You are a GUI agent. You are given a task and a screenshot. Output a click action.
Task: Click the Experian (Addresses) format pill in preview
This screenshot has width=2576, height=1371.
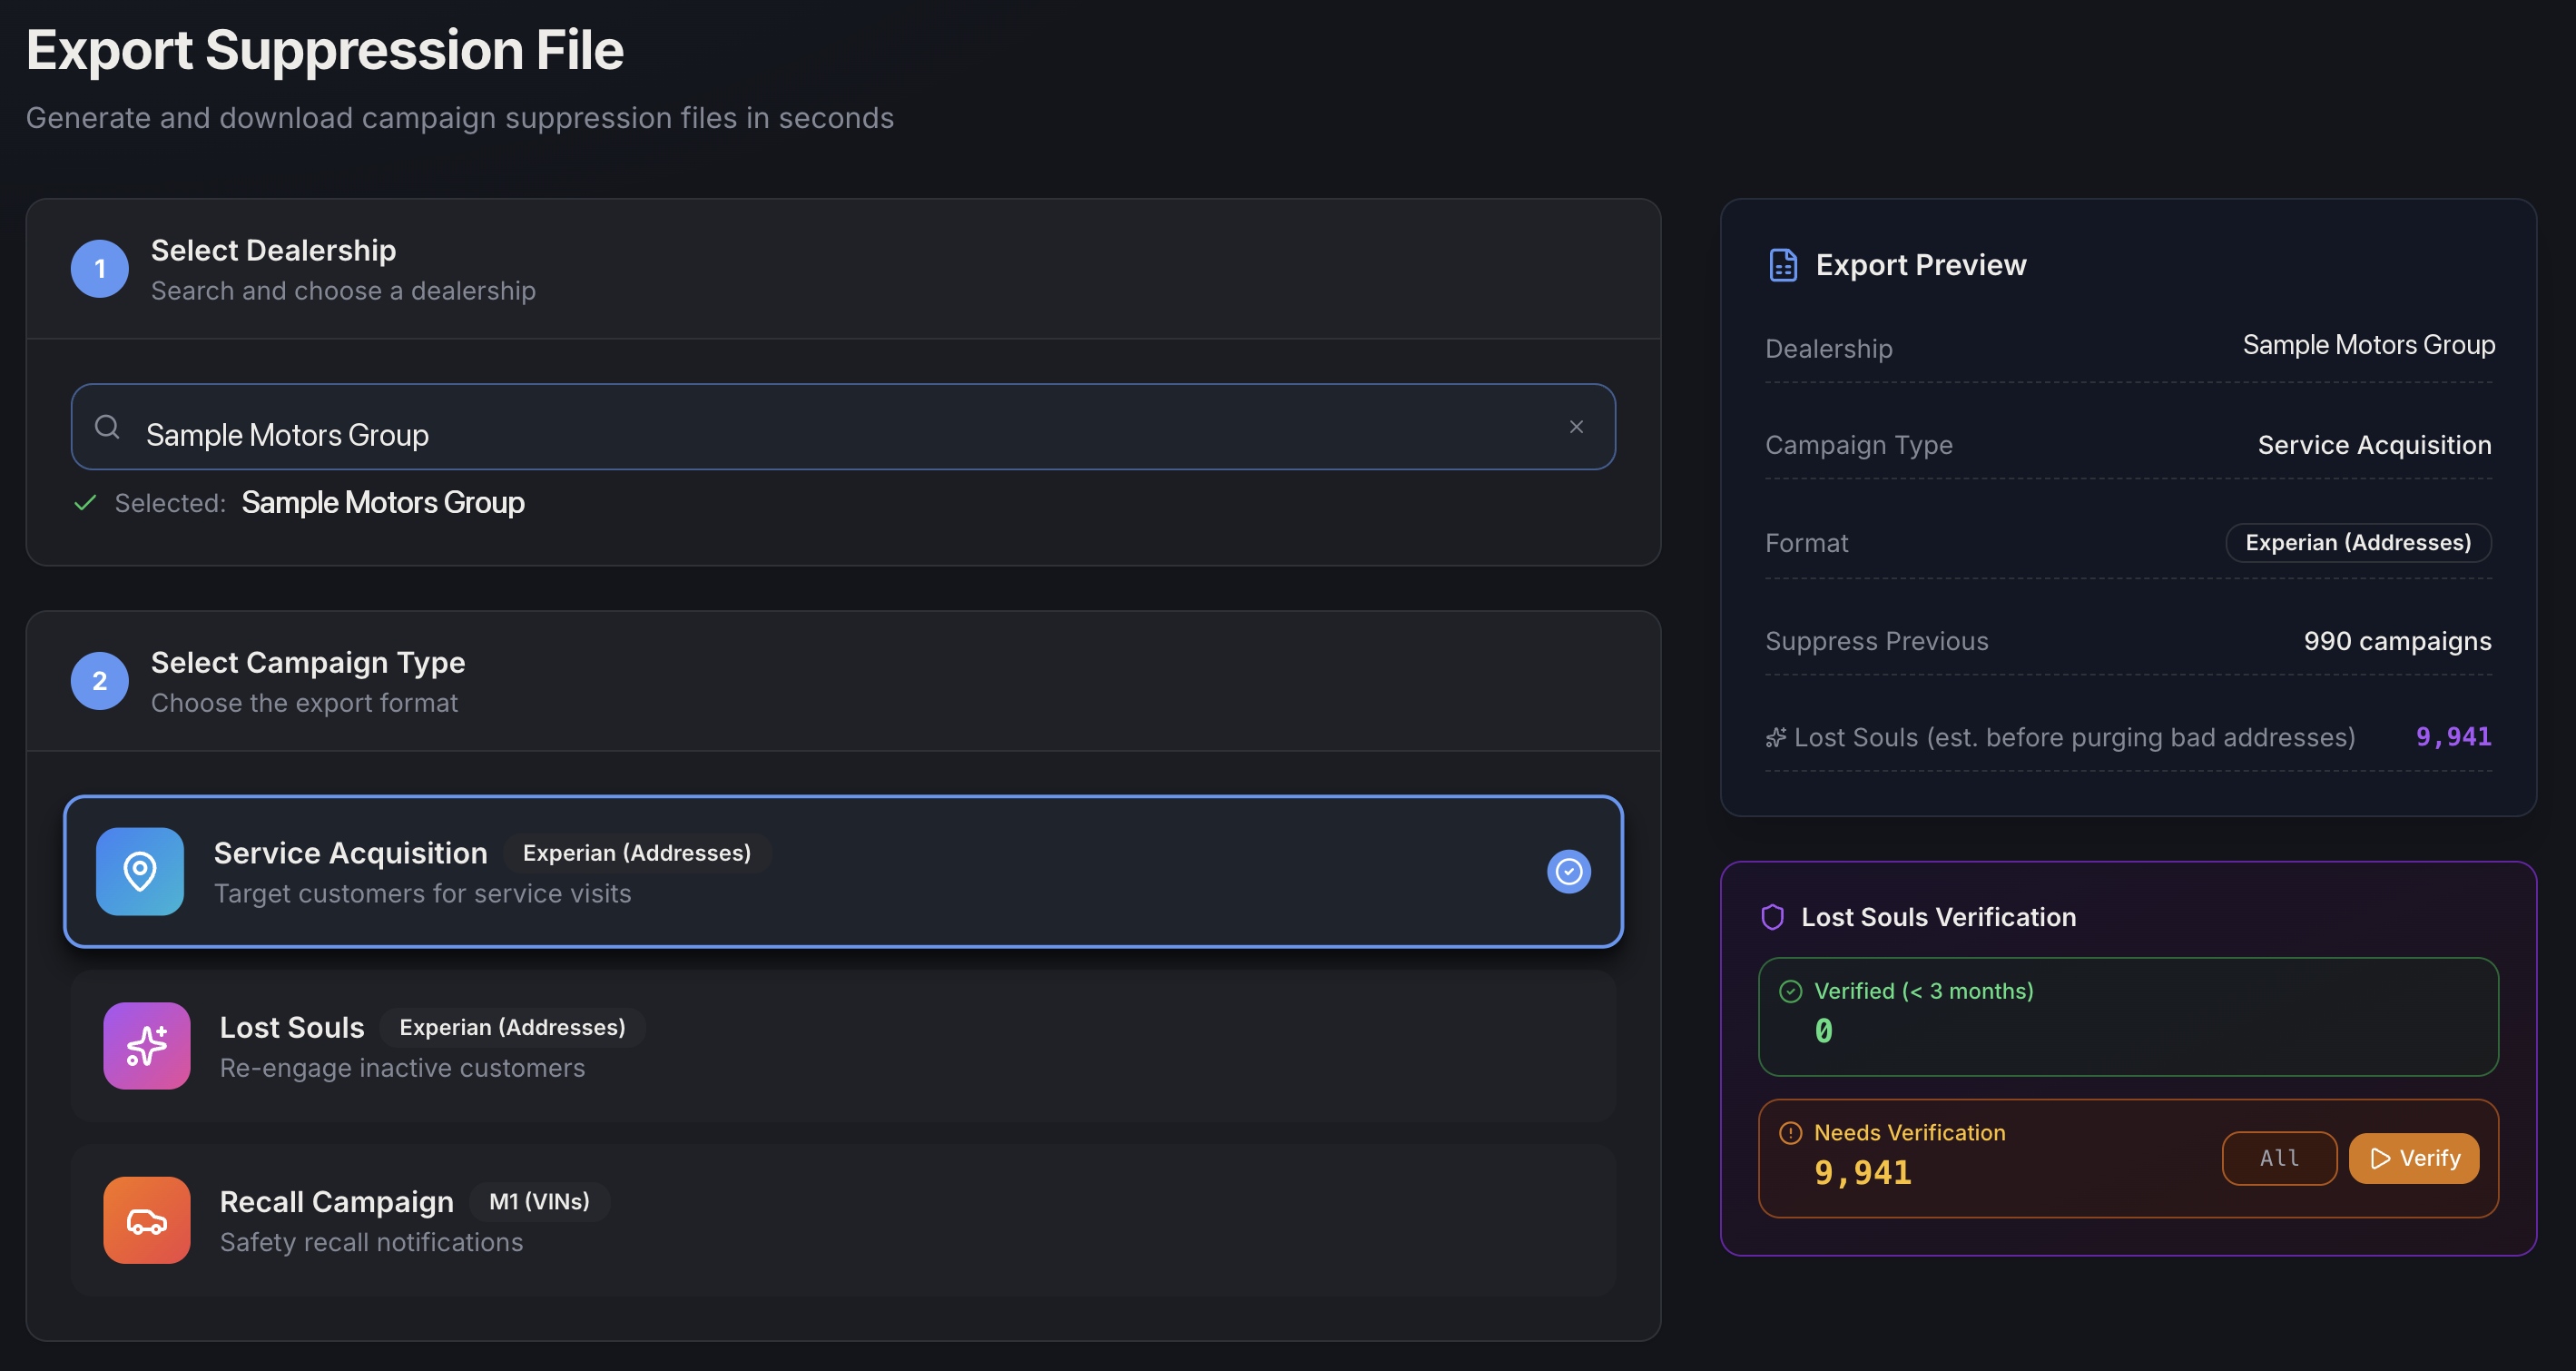(2358, 542)
